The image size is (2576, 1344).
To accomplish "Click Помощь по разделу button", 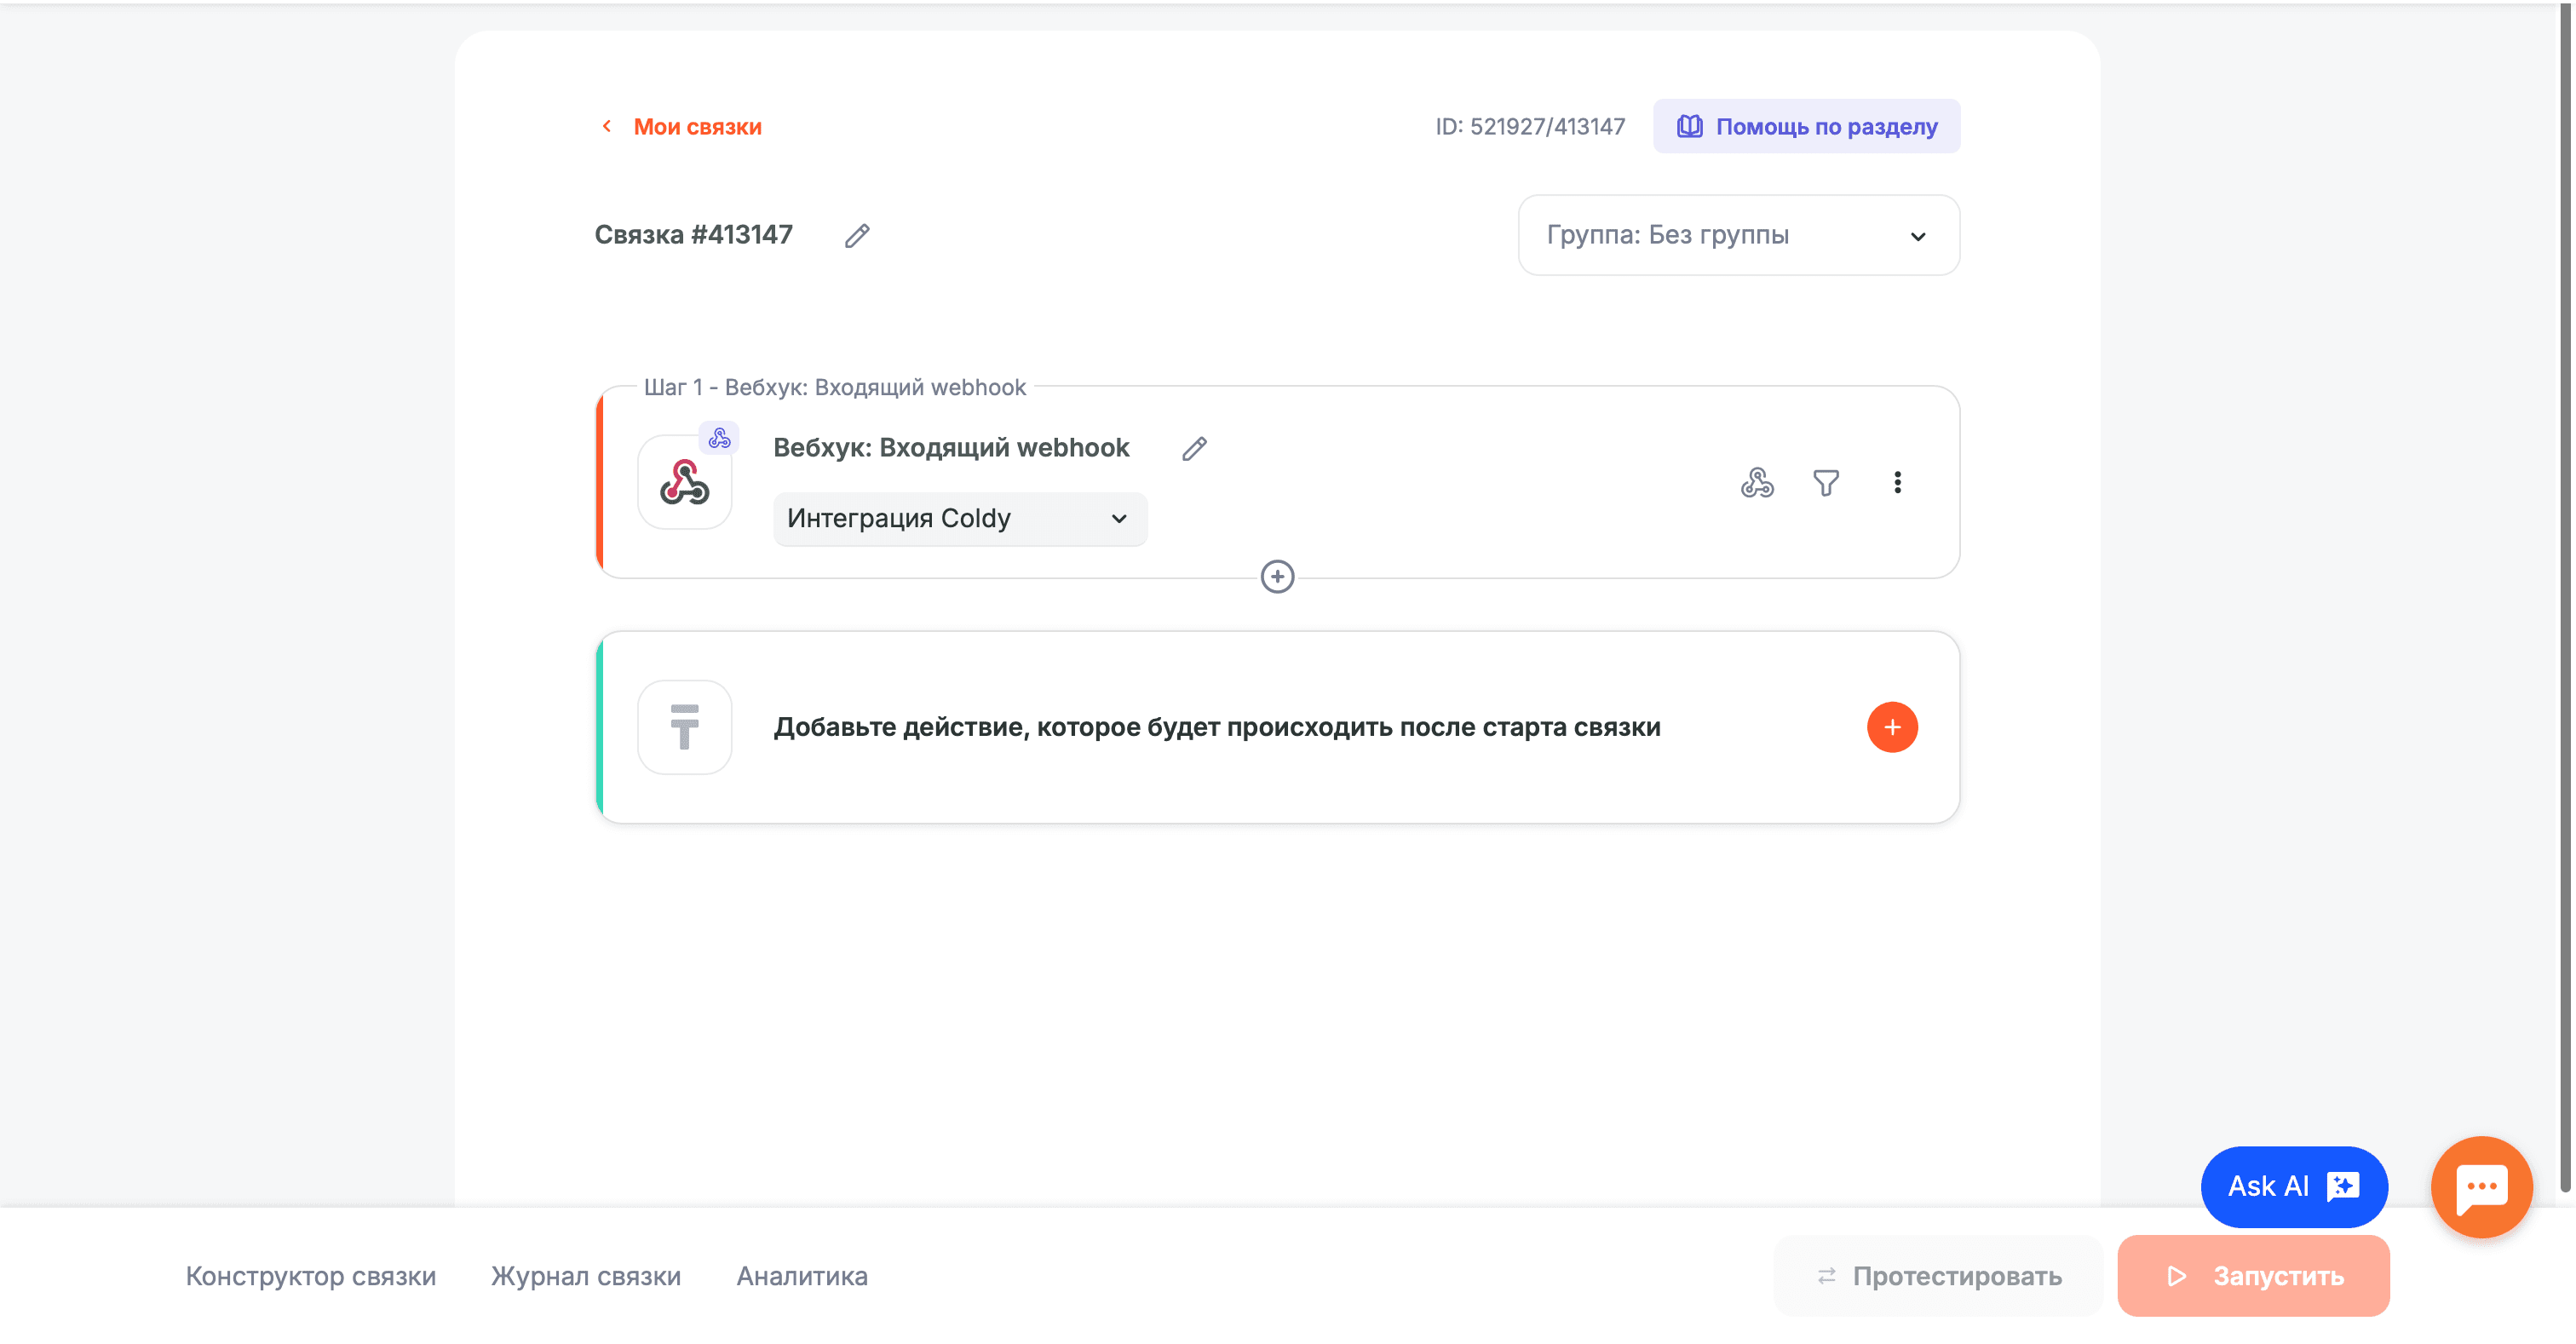I will point(1806,127).
